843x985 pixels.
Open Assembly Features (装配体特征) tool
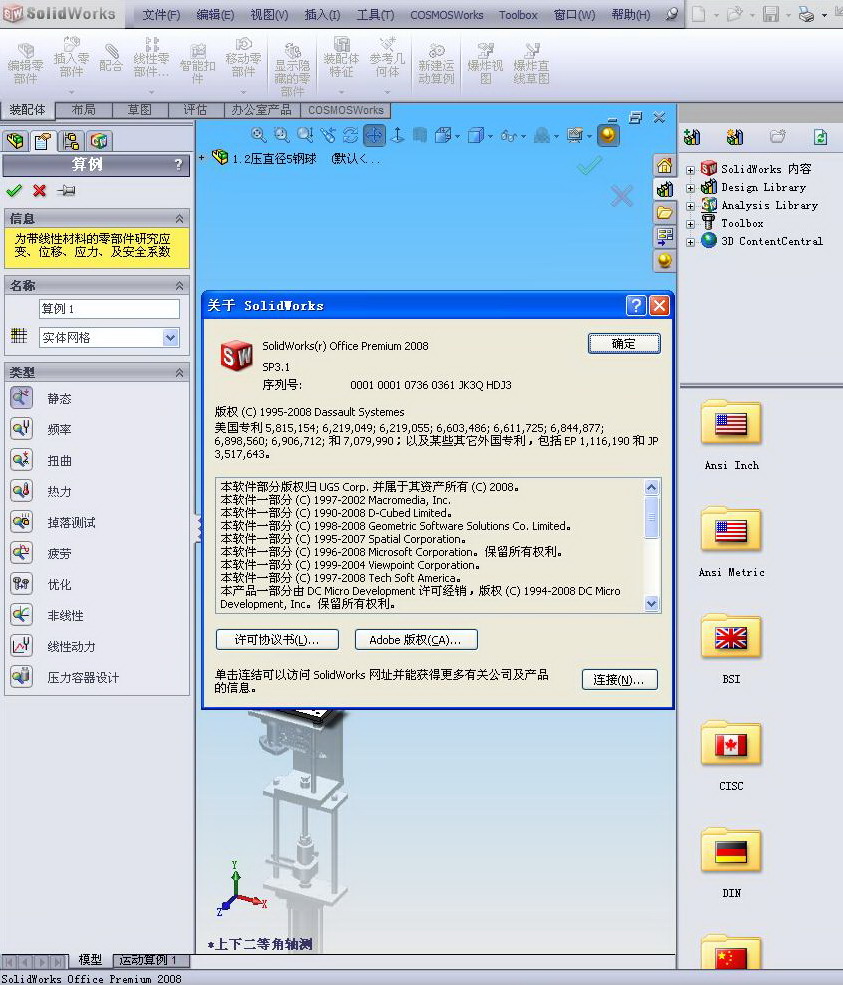tap(341, 58)
